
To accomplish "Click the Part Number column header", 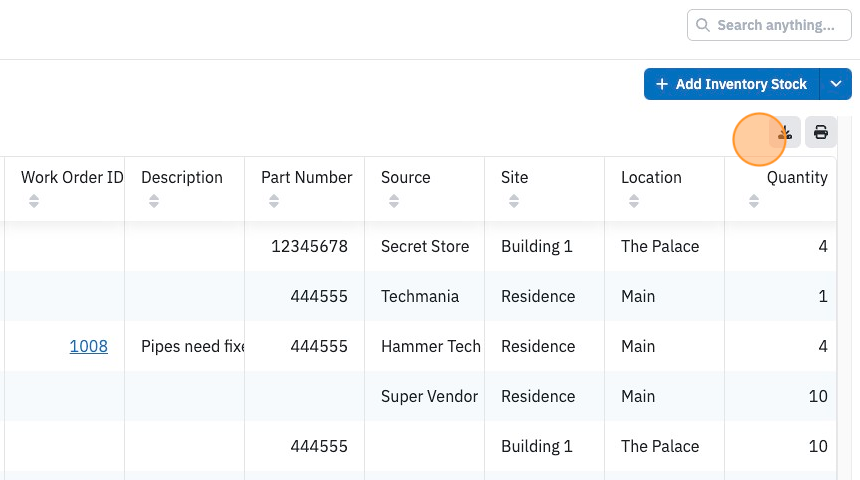I will pos(304,189).
